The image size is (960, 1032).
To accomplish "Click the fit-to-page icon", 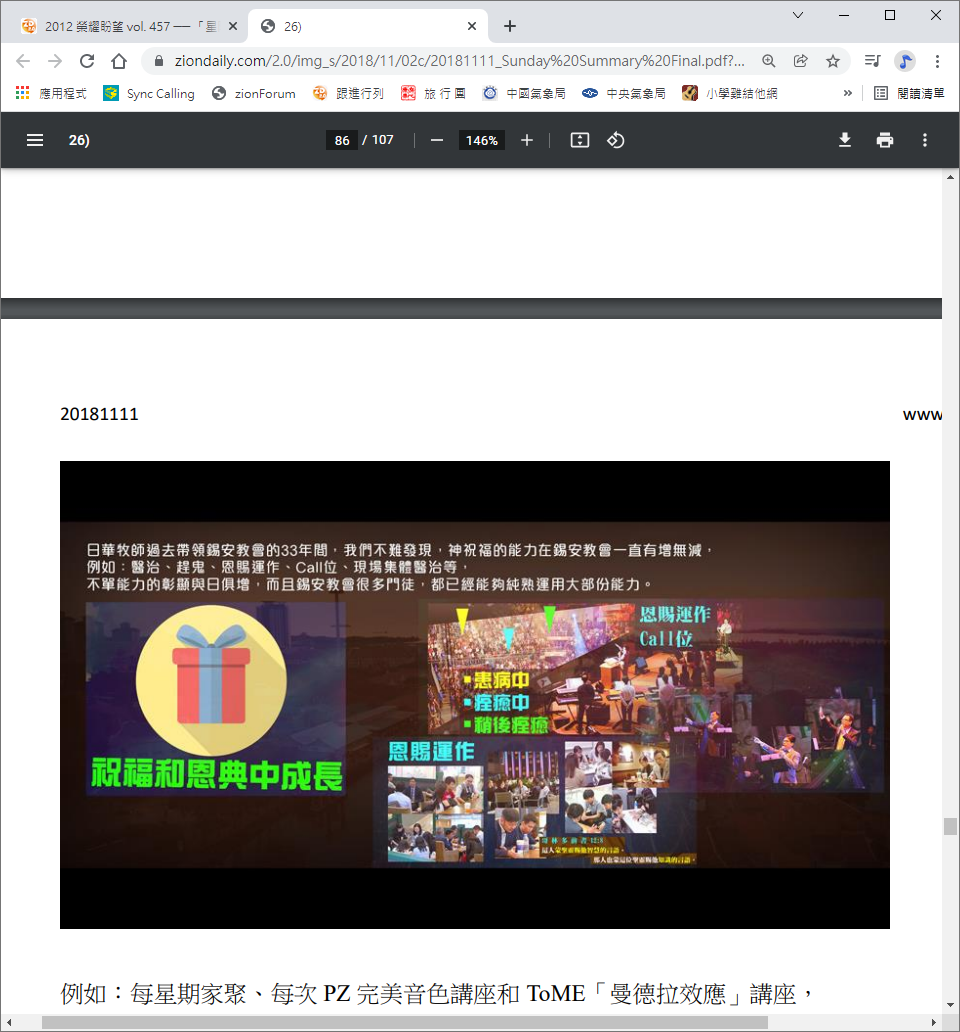I will tap(580, 140).
